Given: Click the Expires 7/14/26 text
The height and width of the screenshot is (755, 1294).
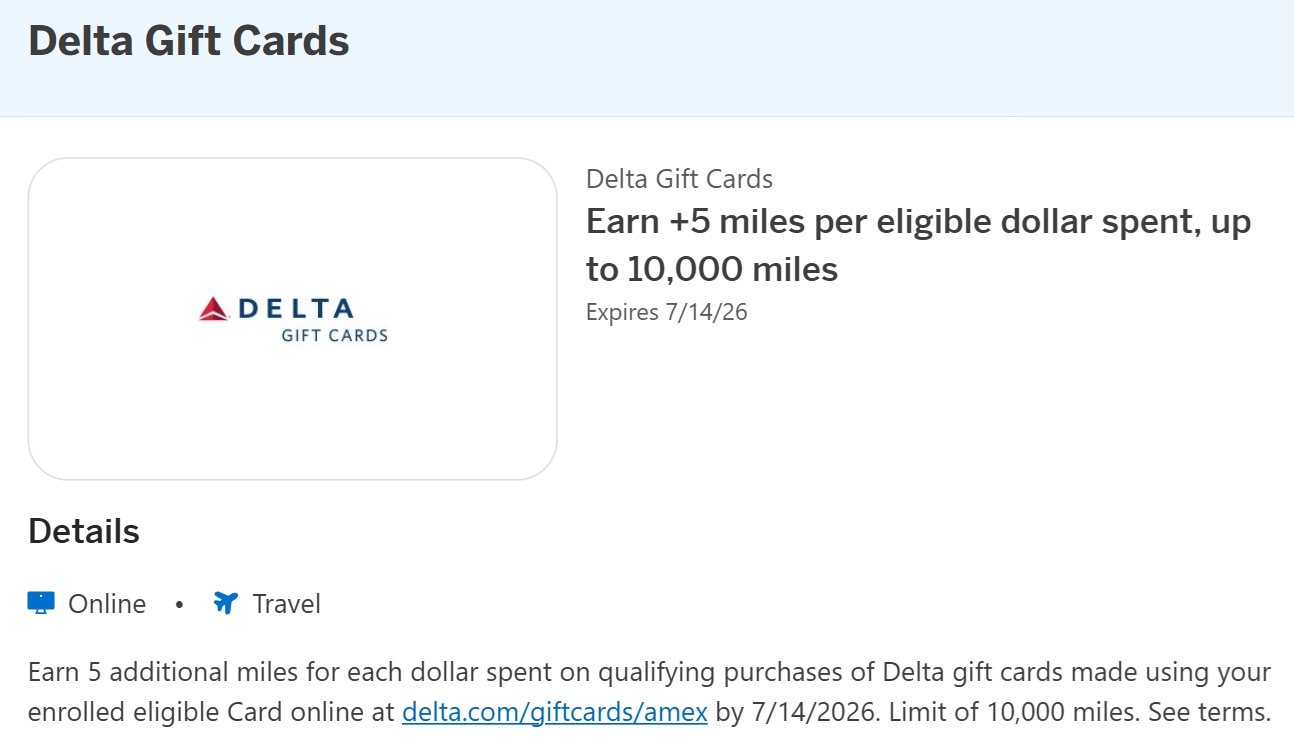Looking at the screenshot, I should pos(666,312).
